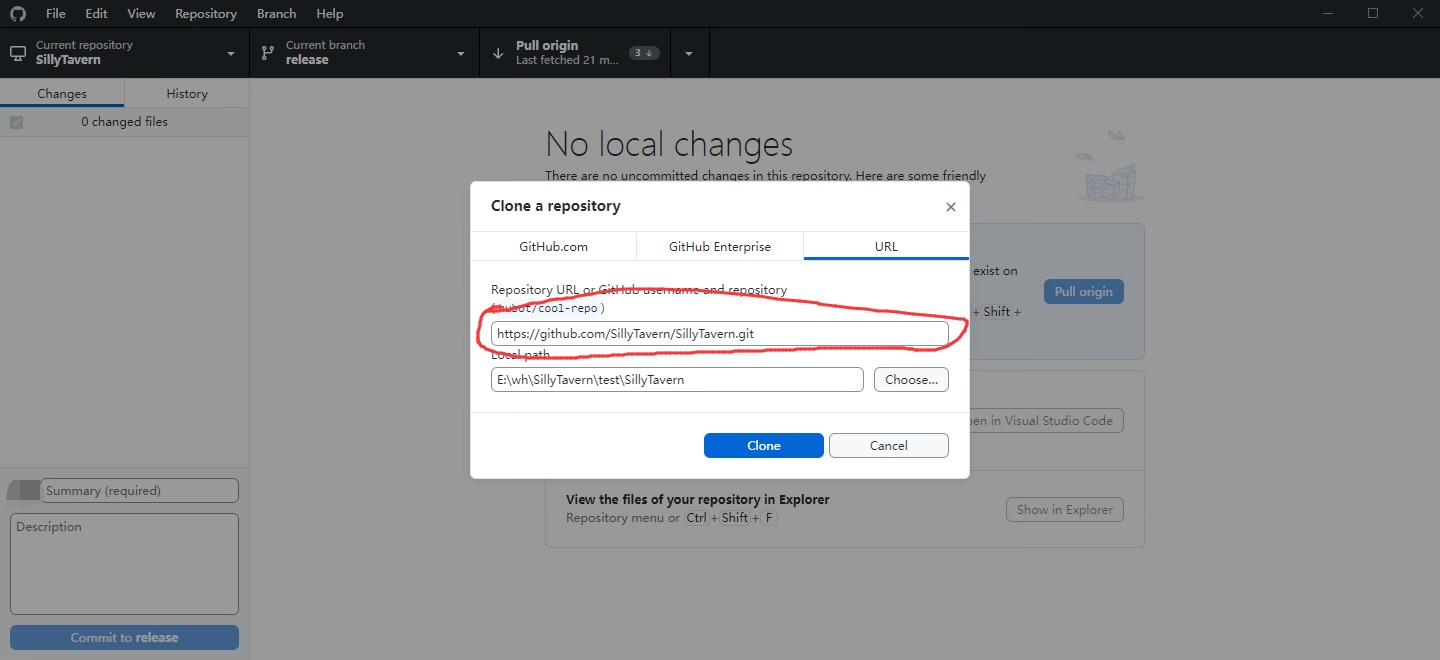Select the GitHub Enterprise tab
The image size is (1440, 660).
tap(720, 246)
